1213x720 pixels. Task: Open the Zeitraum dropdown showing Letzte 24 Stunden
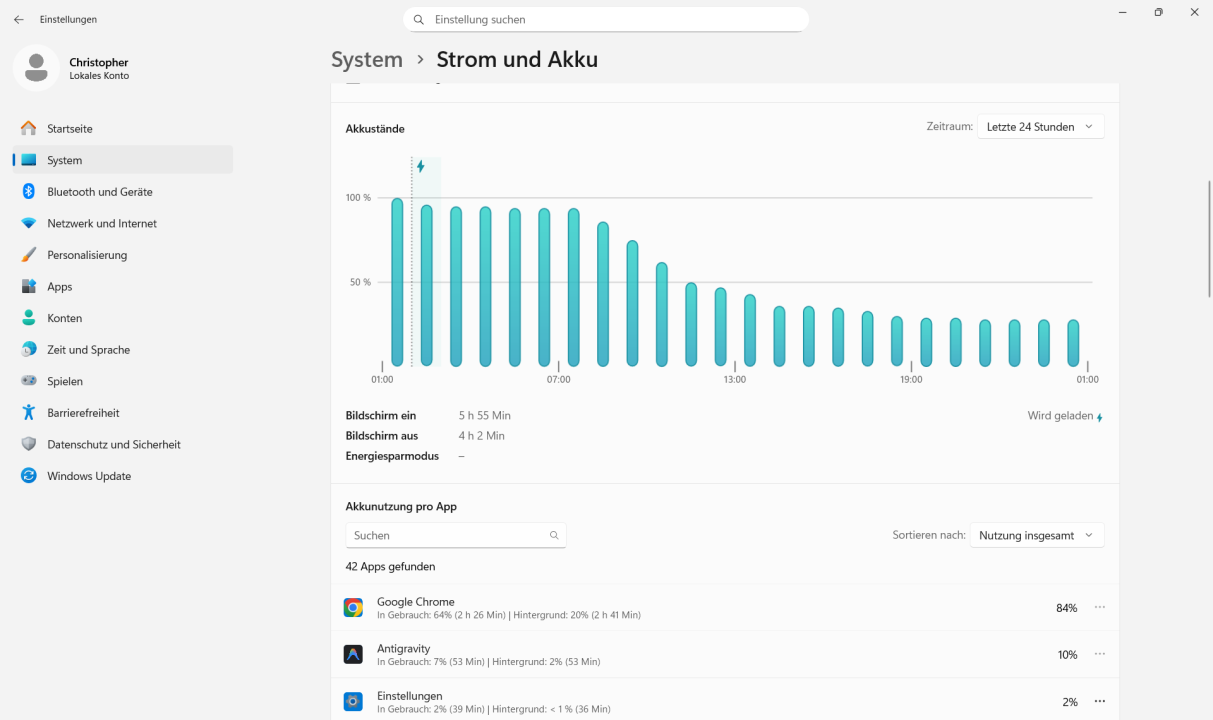click(1040, 126)
